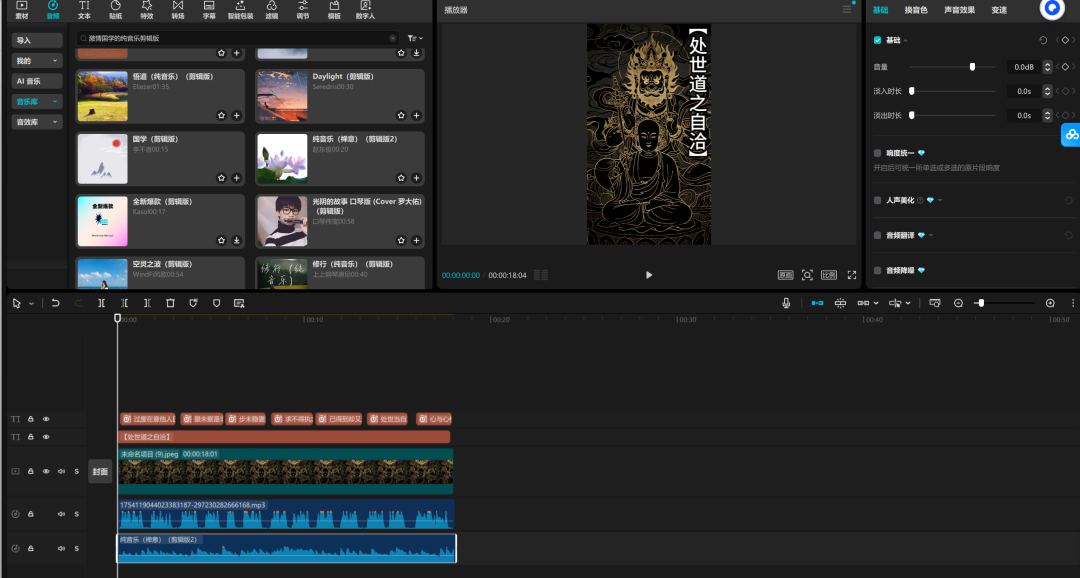Viewport: 1080px width, 578px height.
Task: Add a keyframe for 音量
Action: [x=1065, y=67]
